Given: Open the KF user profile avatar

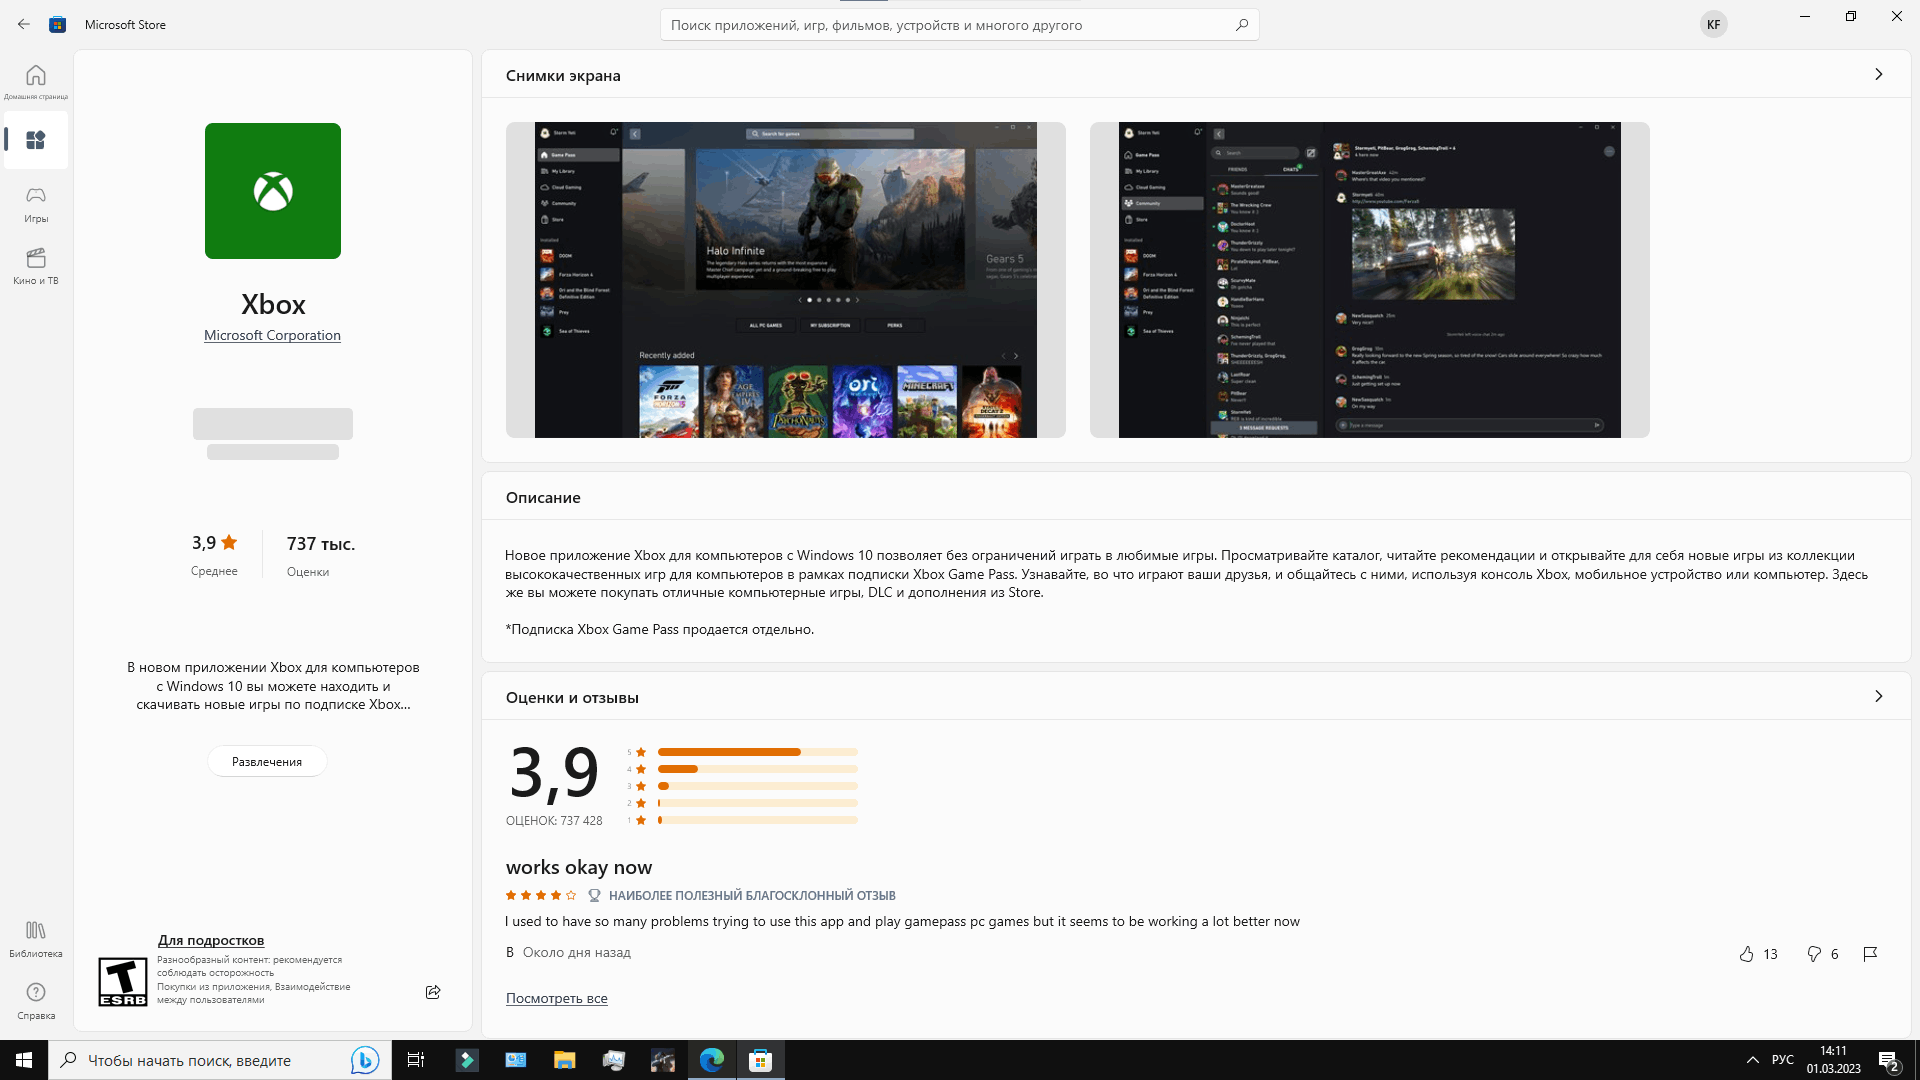Looking at the screenshot, I should pos(1714,25).
